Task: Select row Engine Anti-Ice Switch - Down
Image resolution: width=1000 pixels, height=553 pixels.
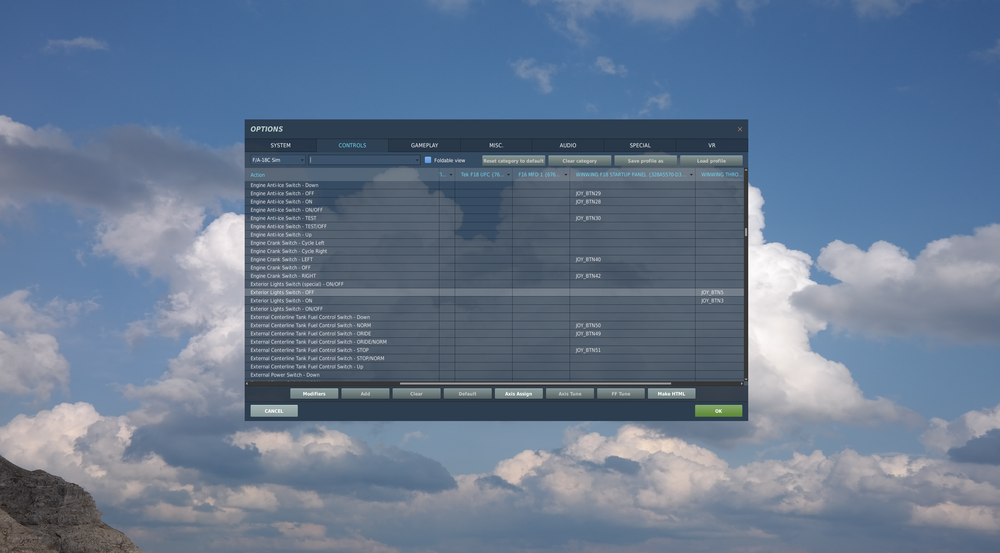Action: pos(495,185)
